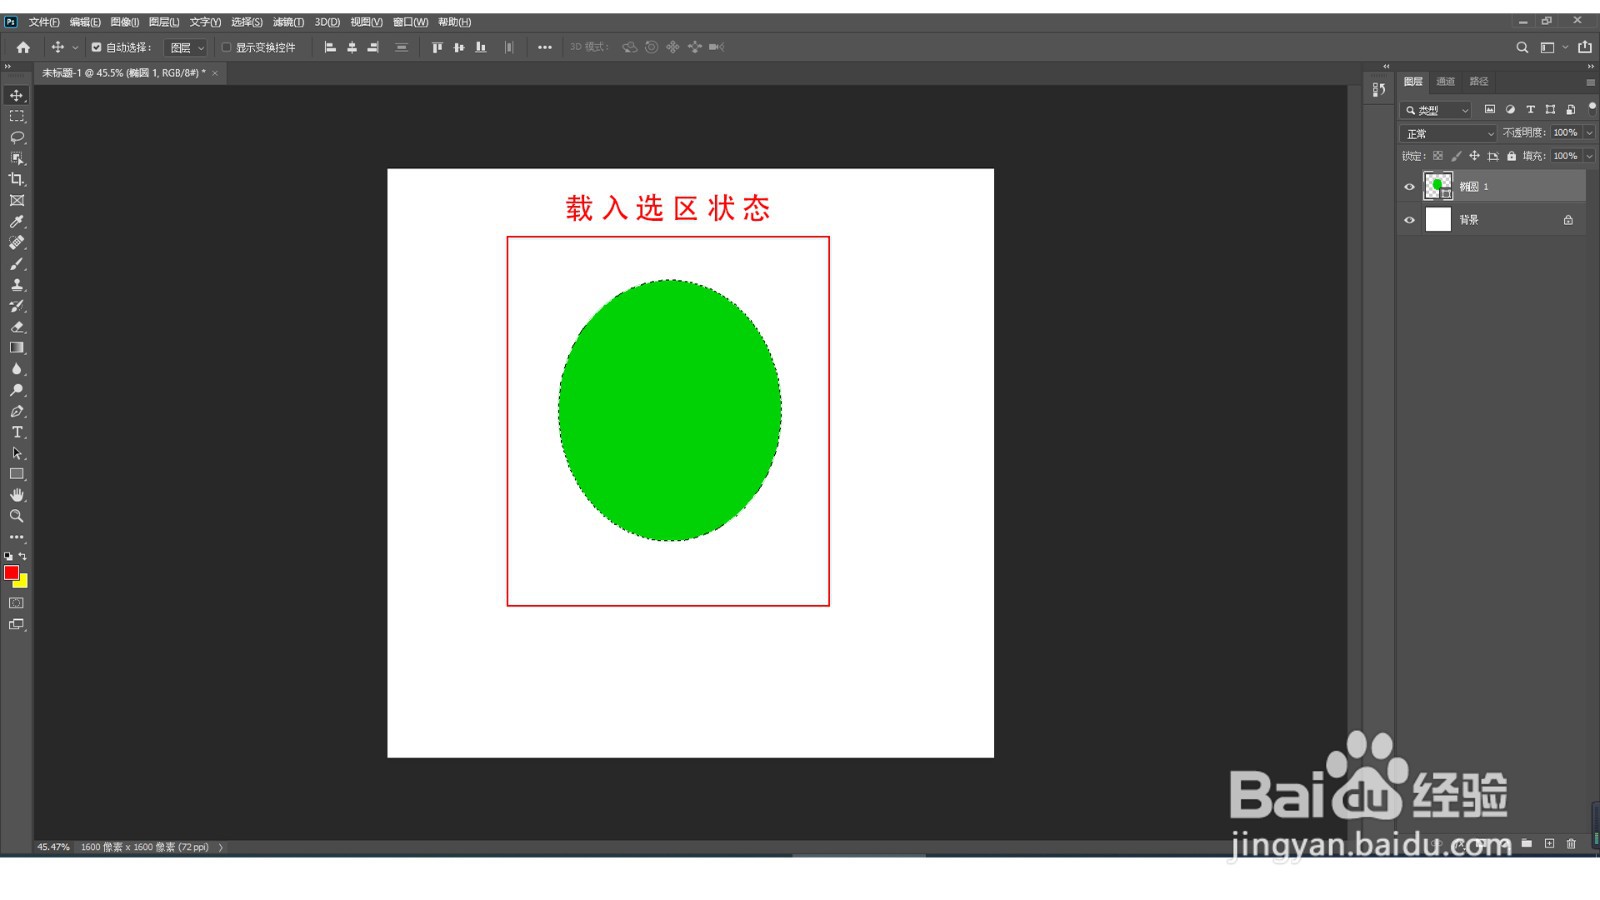1600x900 pixels.
Task: Open the layer blend mode dropdown
Action: pyautogui.click(x=1447, y=132)
